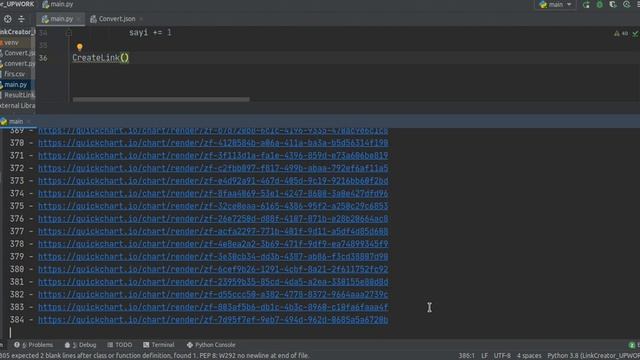
Task: Open output link number 378
Action: 213,244
